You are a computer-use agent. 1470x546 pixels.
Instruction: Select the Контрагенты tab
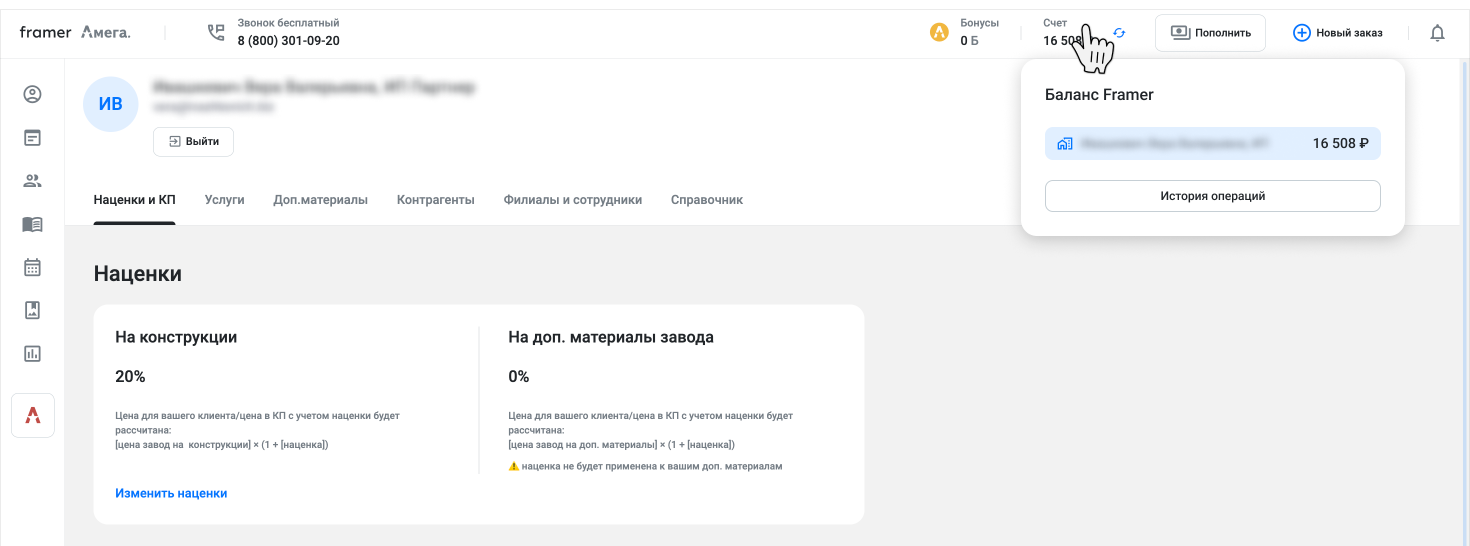[435, 200]
